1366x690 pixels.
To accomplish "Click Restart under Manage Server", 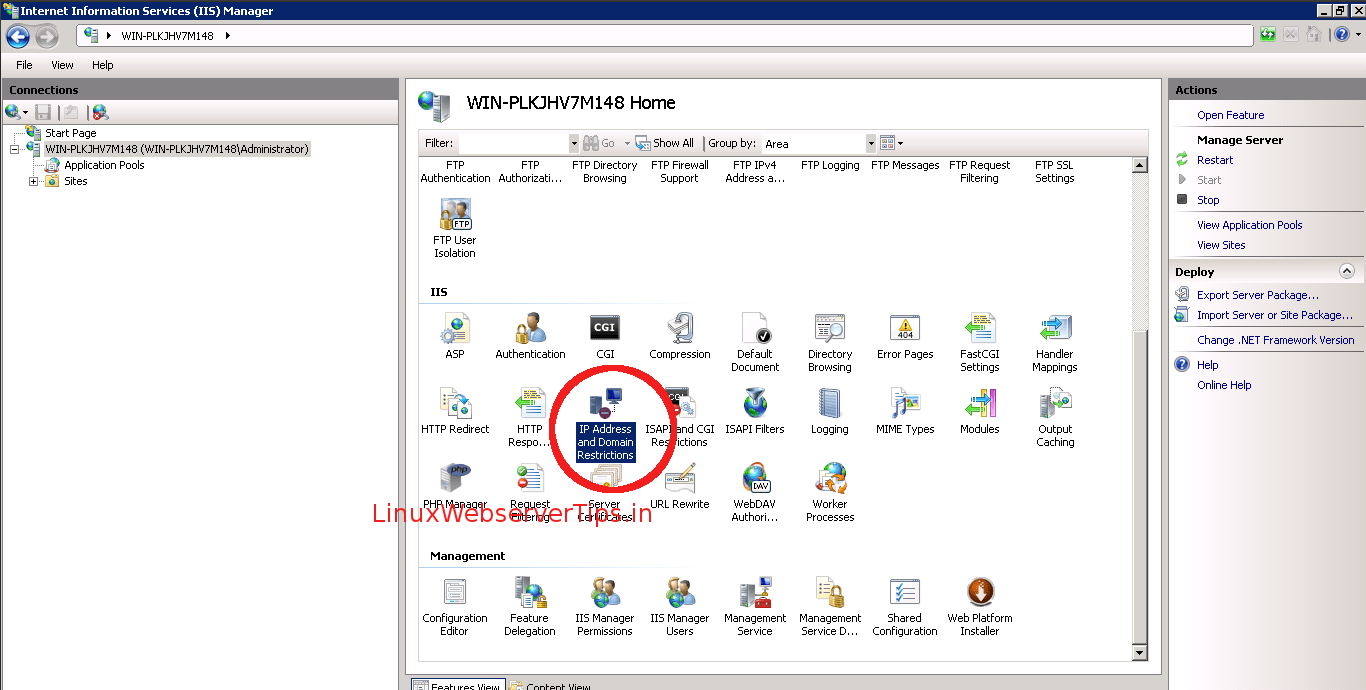I will [x=1215, y=160].
